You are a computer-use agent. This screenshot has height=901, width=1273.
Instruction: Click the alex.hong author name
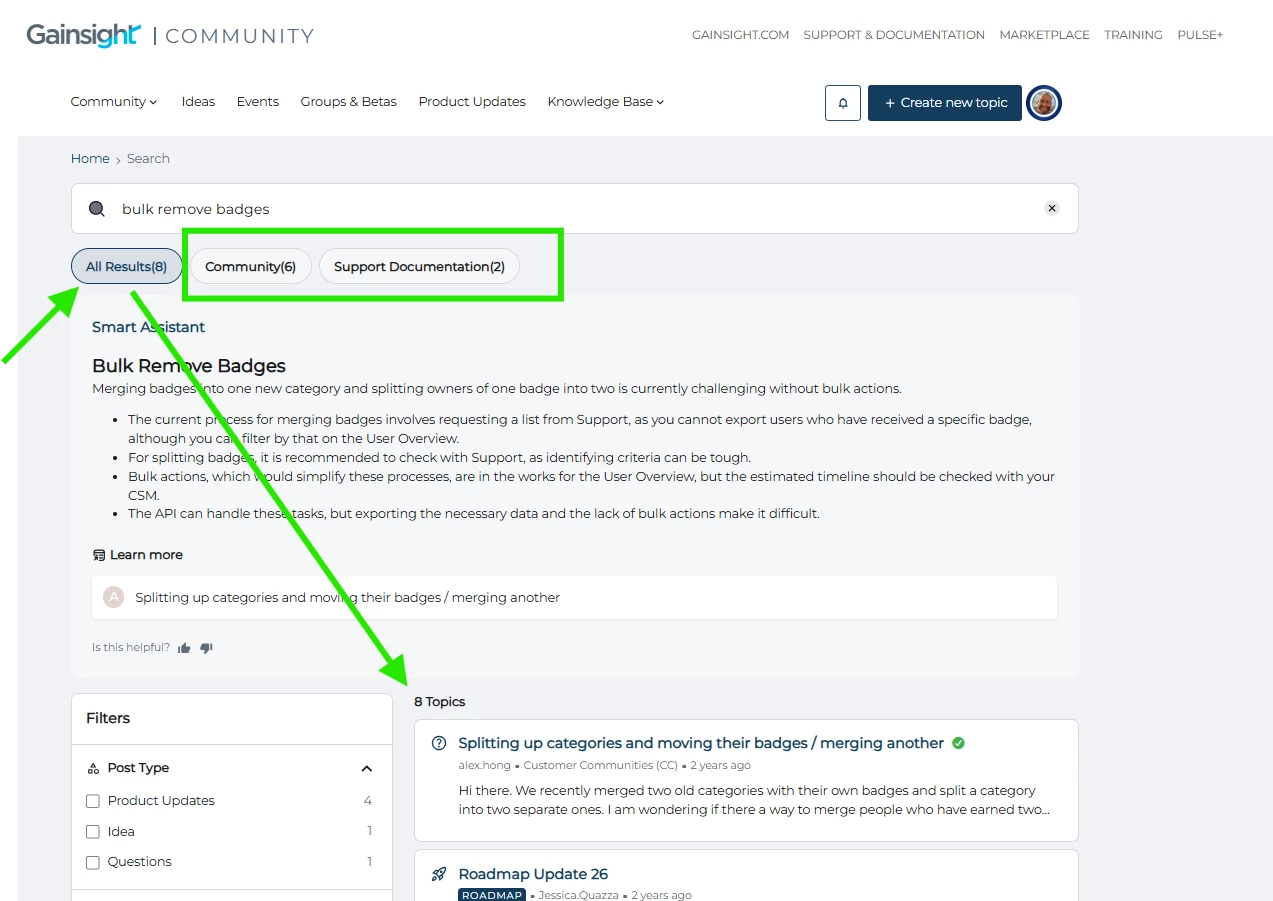click(484, 766)
